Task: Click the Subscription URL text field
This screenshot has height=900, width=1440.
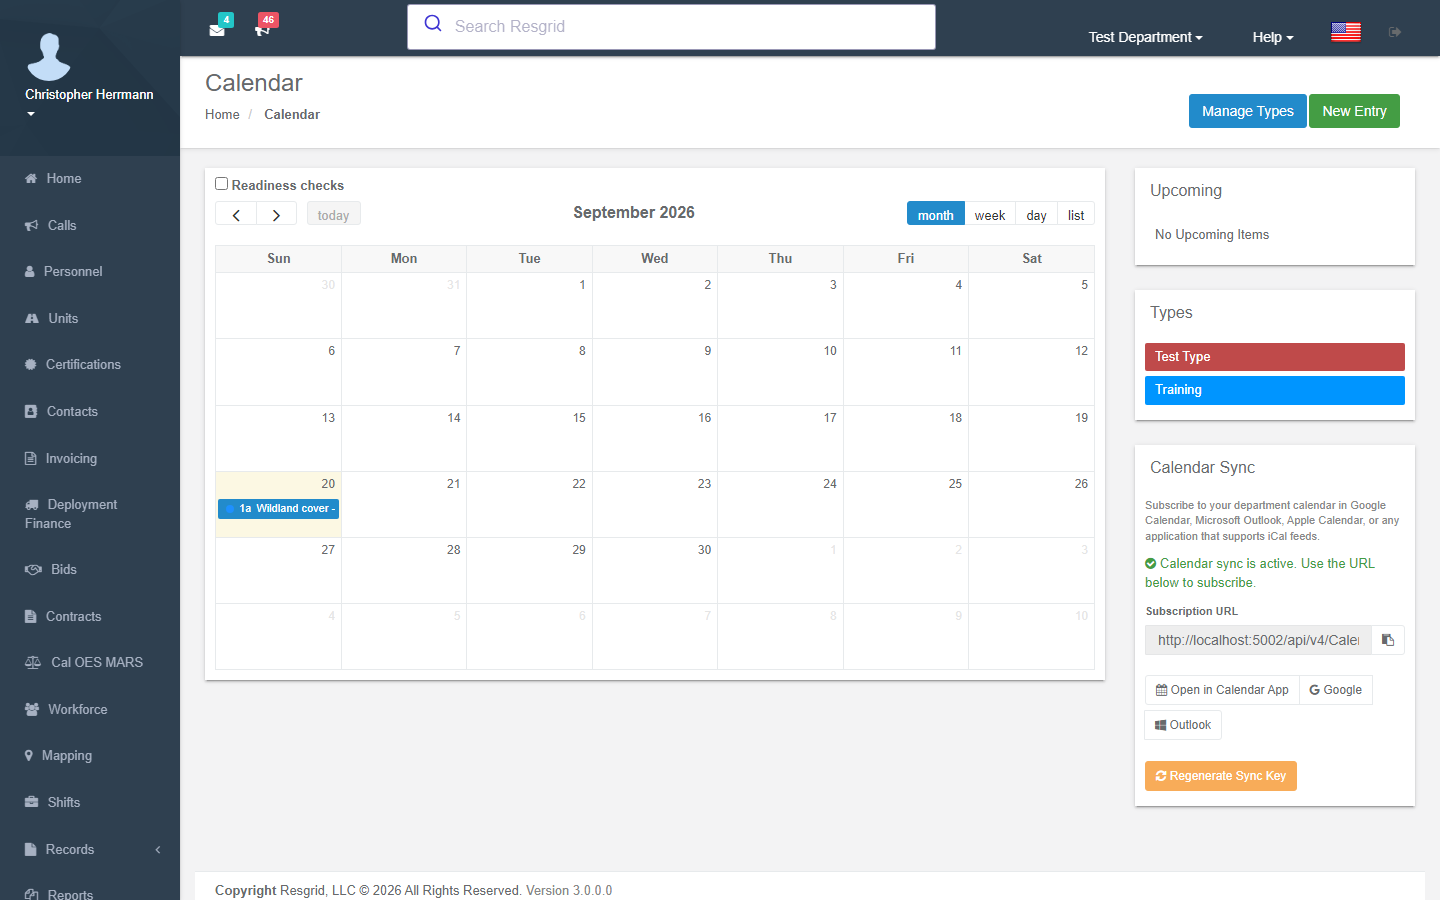Action: (1258, 640)
